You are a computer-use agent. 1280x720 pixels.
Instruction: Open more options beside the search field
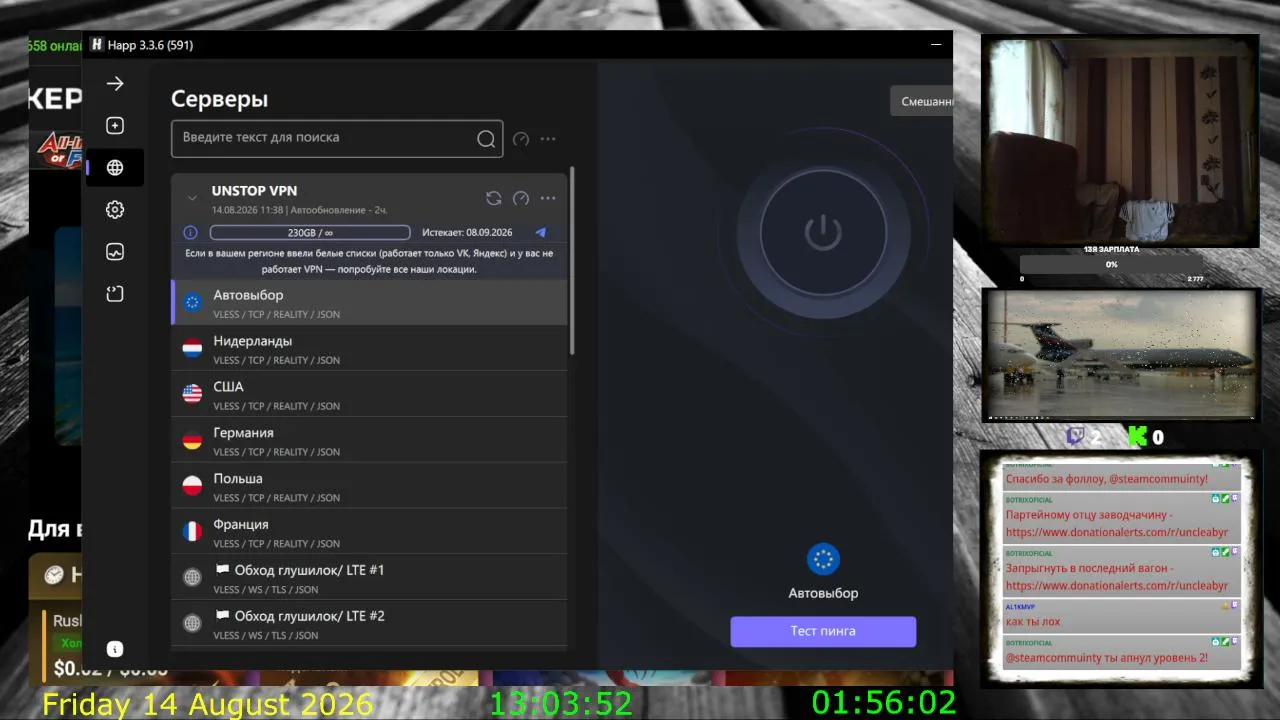(548, 139)
